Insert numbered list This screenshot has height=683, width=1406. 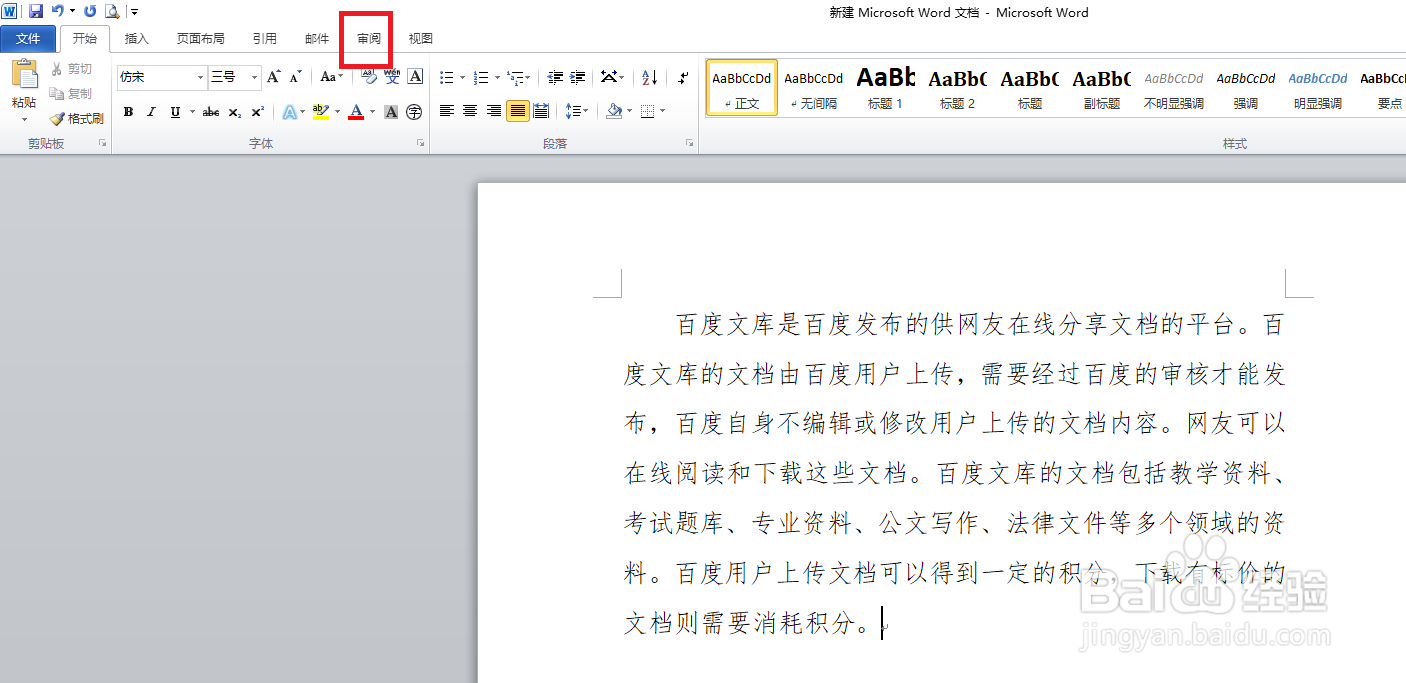point(480,77)
